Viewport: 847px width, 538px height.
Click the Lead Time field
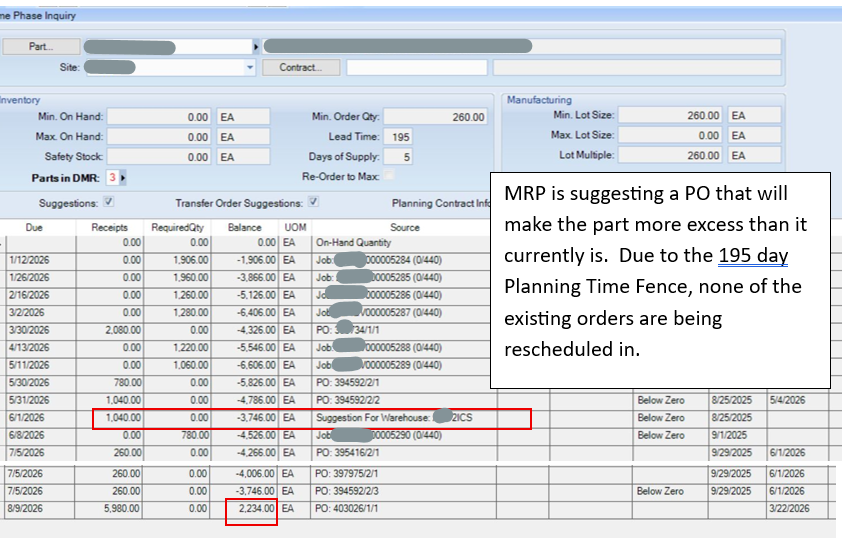point(399,137)
